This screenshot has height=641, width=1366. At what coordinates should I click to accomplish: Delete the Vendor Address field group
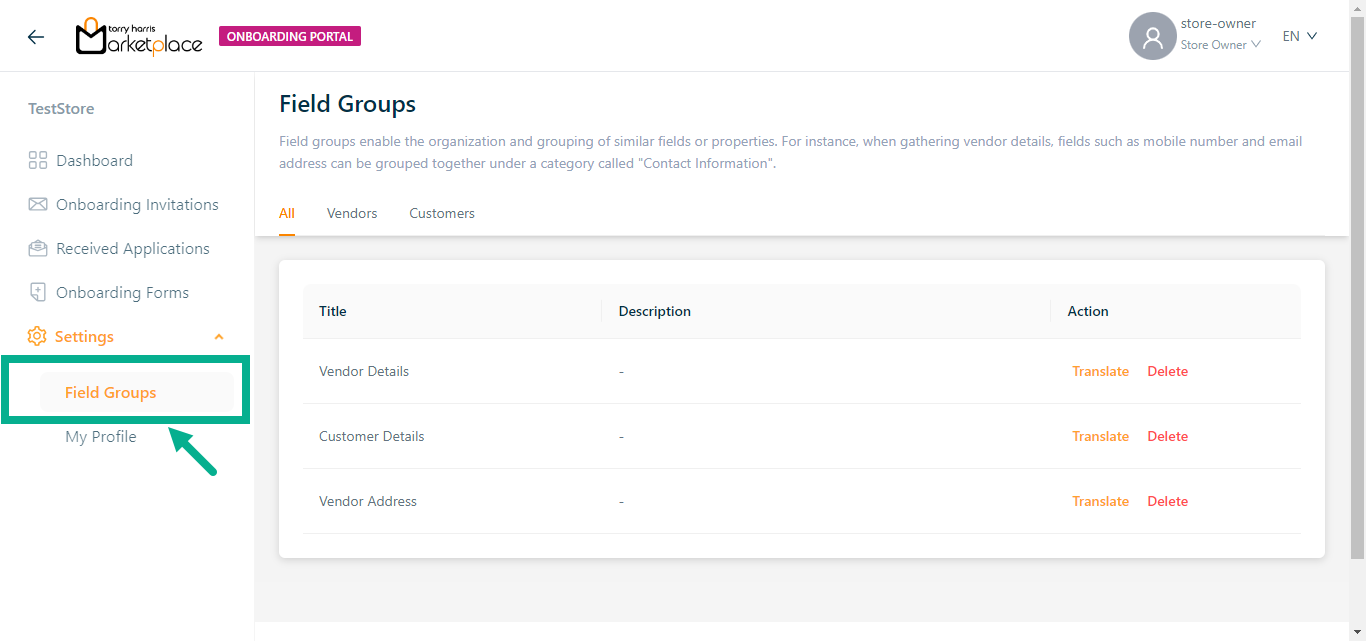[1167, 501]
